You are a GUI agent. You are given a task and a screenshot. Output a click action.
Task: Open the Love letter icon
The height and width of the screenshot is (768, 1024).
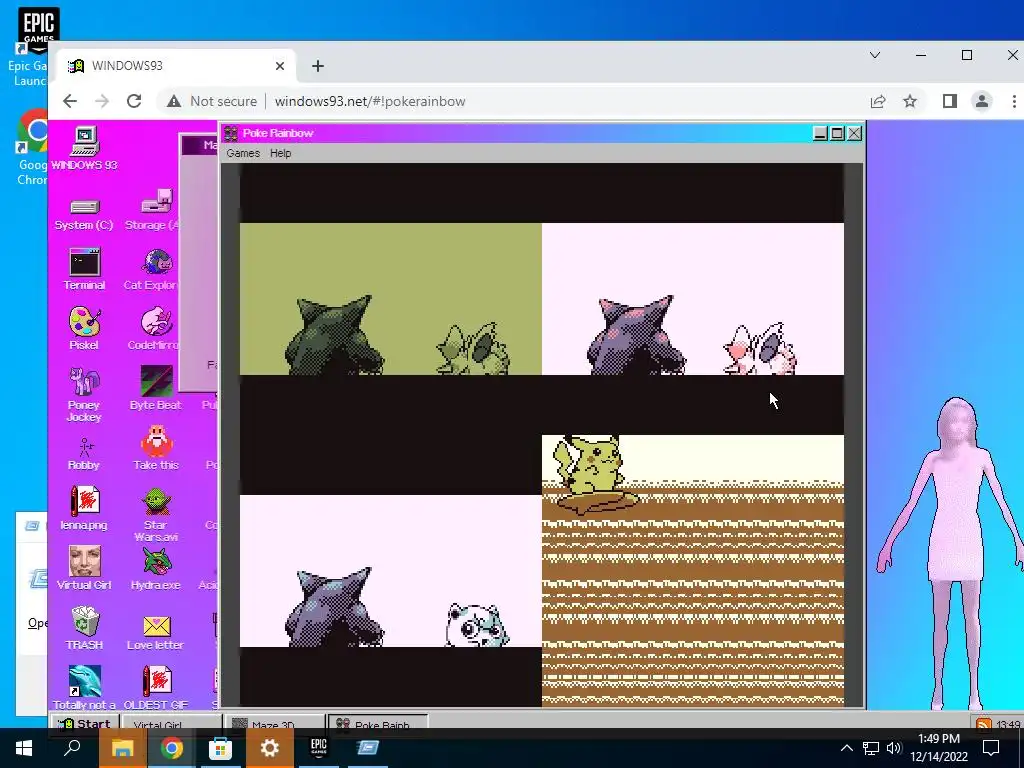coord(155,632)
